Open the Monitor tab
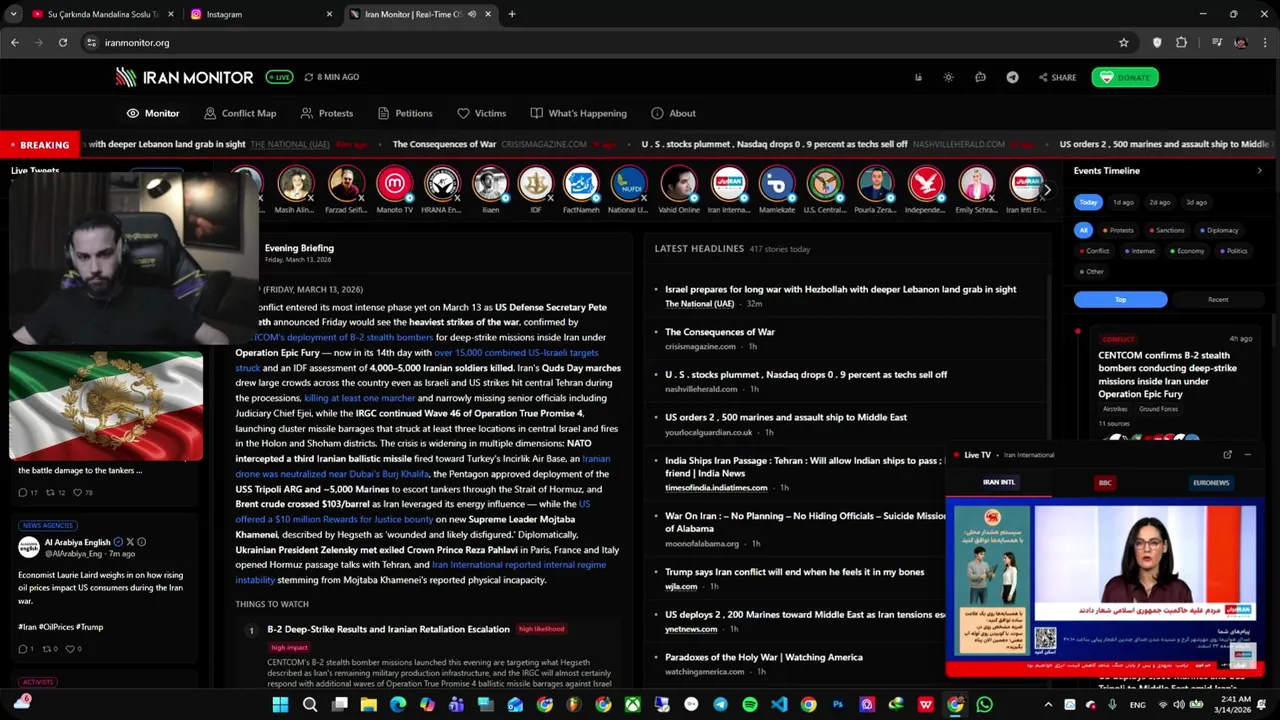Screen dimensions: 1280x720 click(153, 113)
